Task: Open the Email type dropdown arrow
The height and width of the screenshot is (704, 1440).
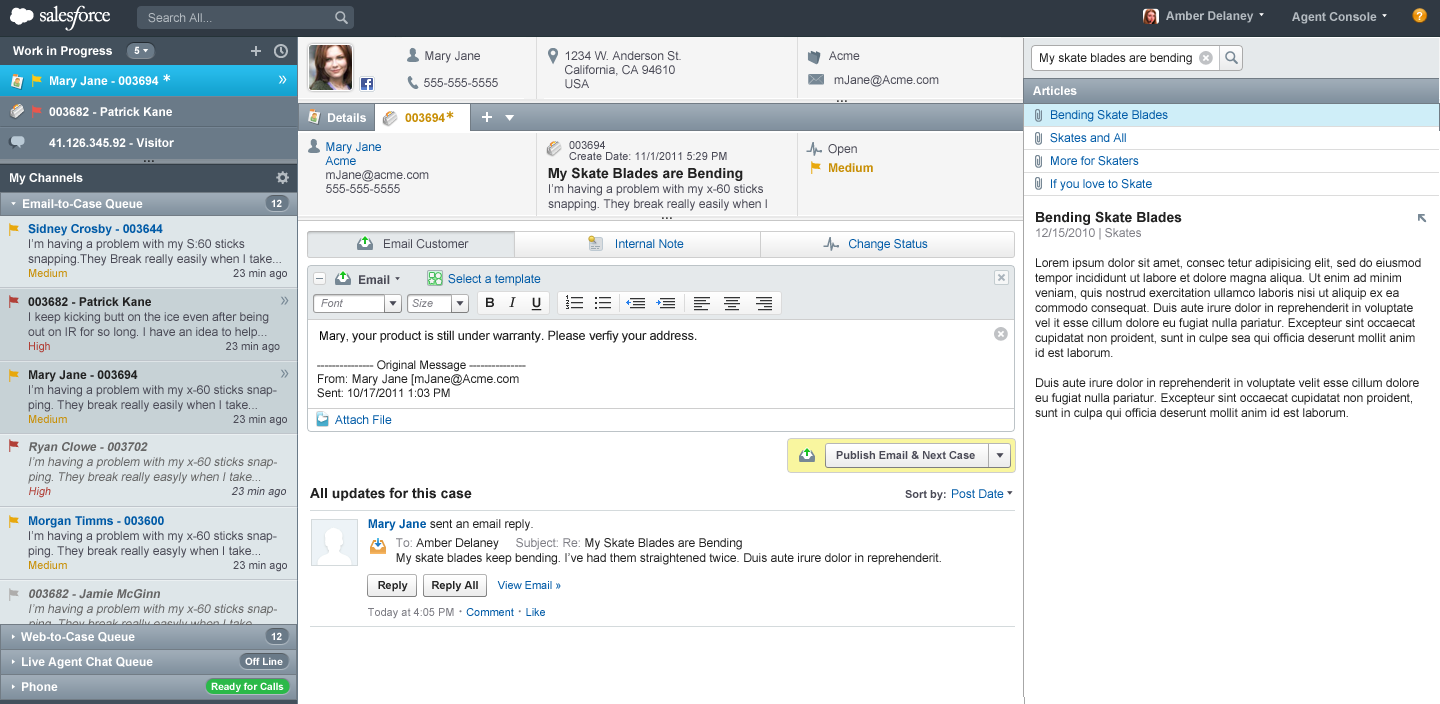Action: tap(397, 279)
